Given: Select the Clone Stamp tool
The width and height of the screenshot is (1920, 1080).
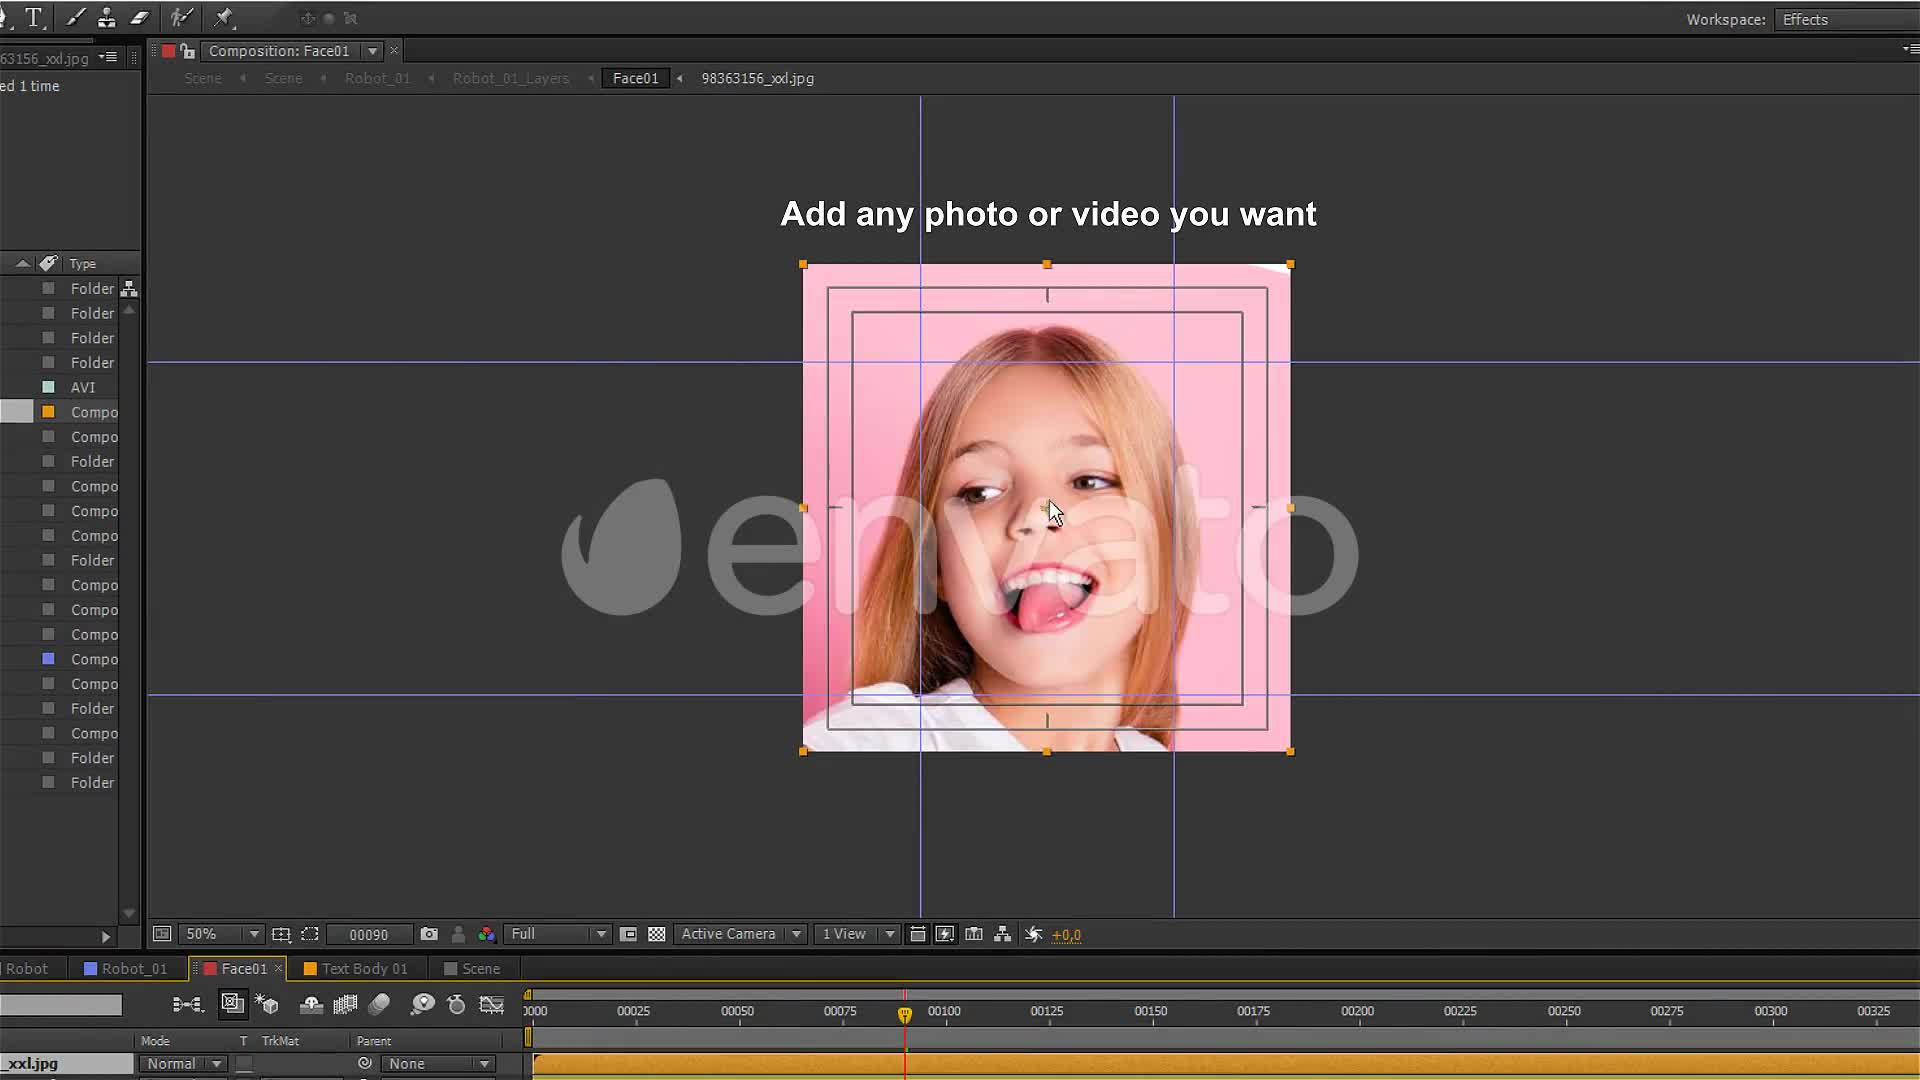Looking at the screenshot, I should 105,16.
